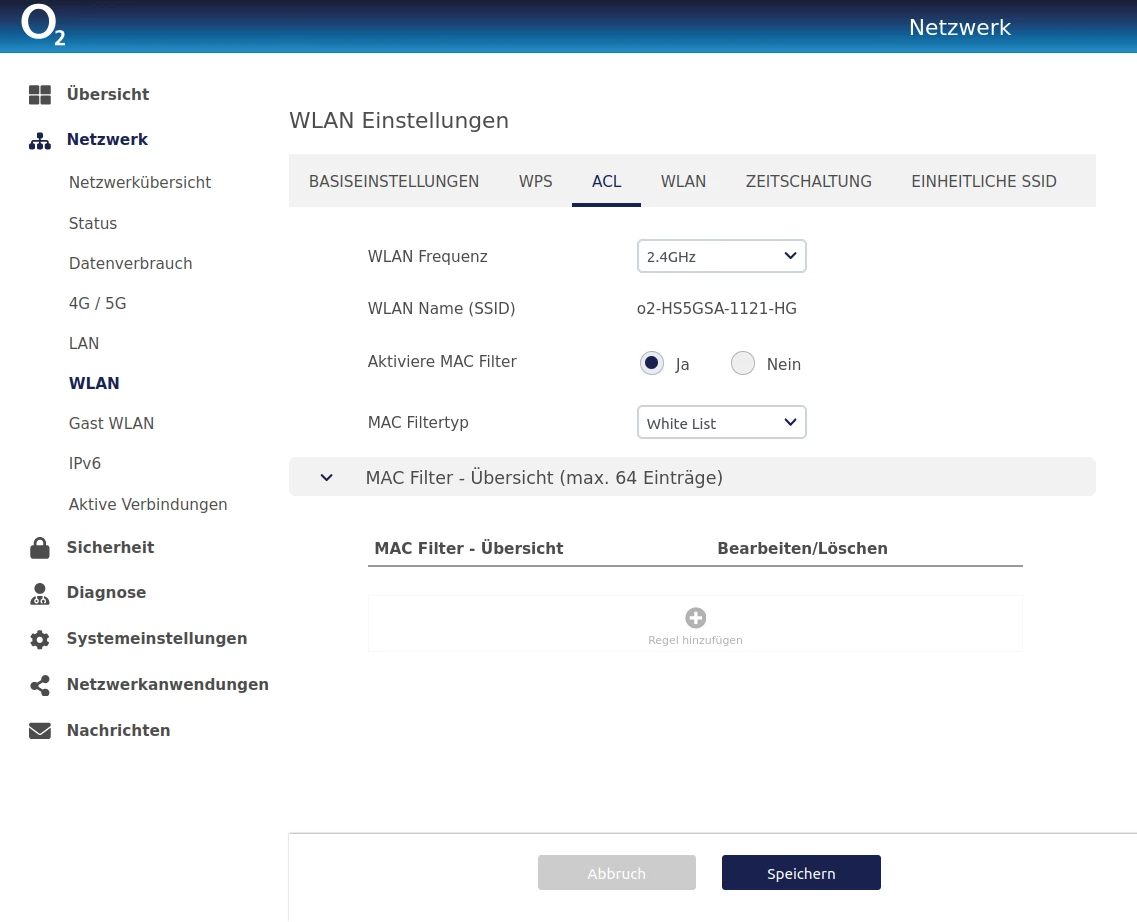The image size is (1137, 922).
Task: Collapse the MAC Filter - Übersicht section chevron
Action: [x=326, y=478]
